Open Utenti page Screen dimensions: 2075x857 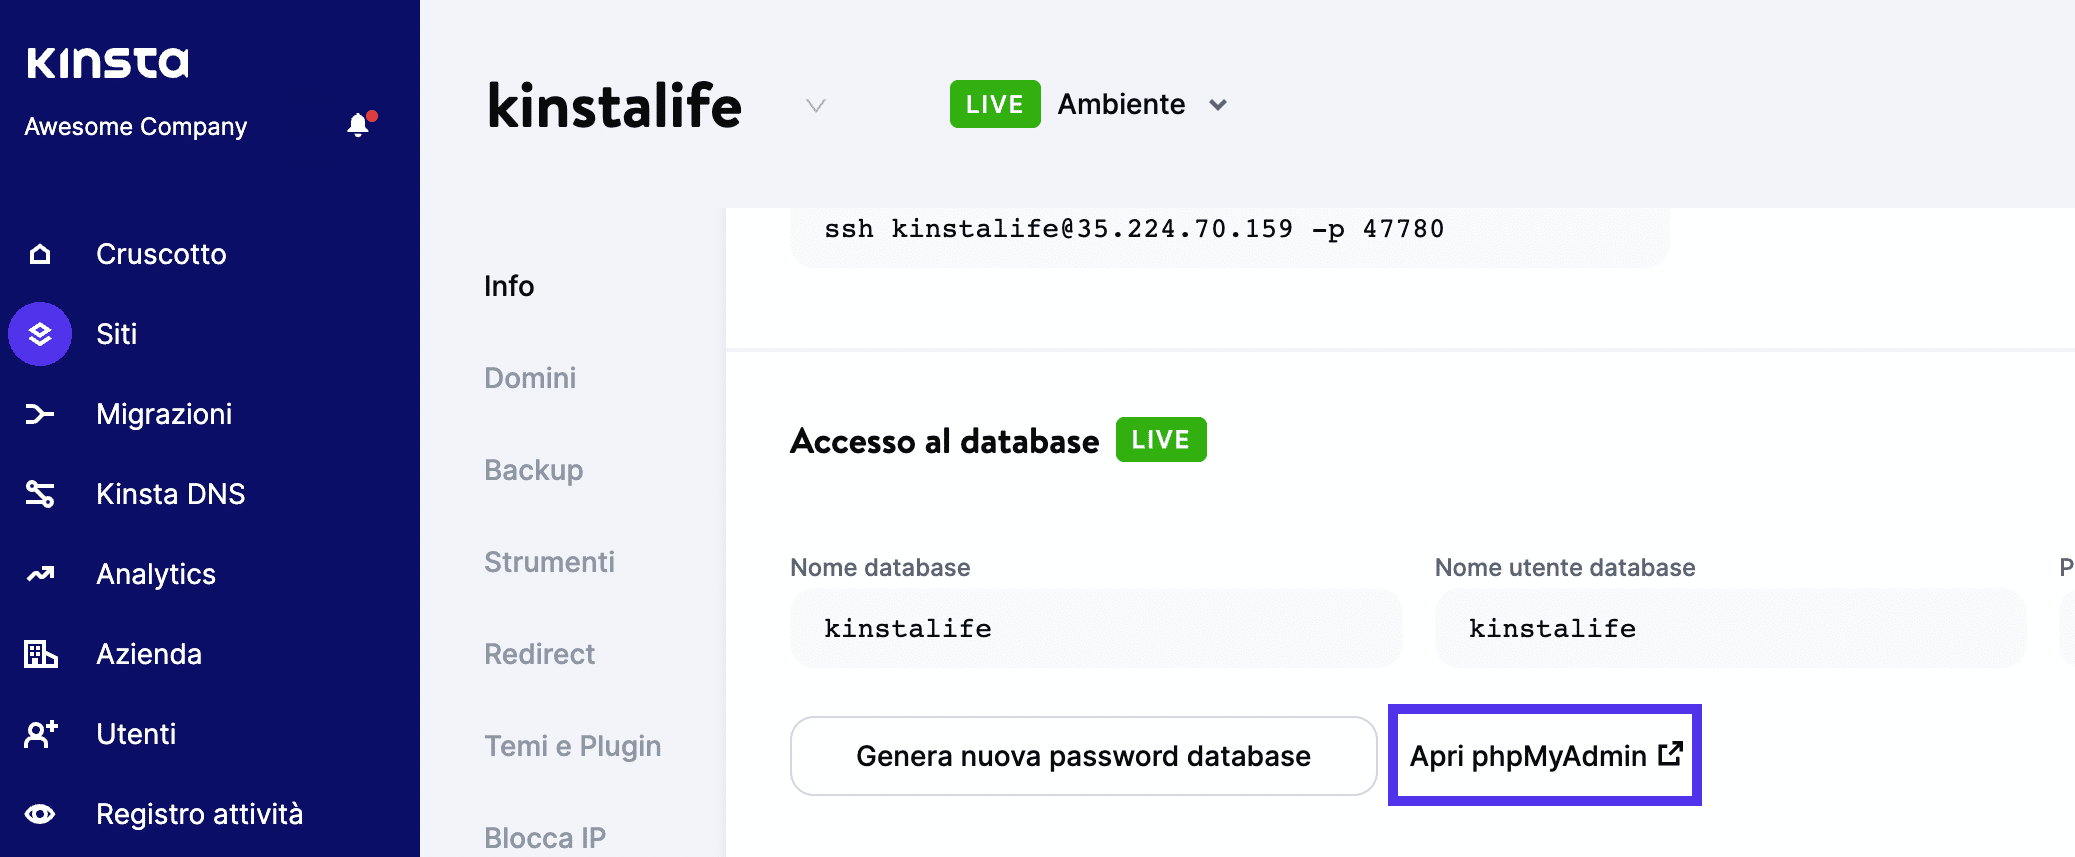136,734
